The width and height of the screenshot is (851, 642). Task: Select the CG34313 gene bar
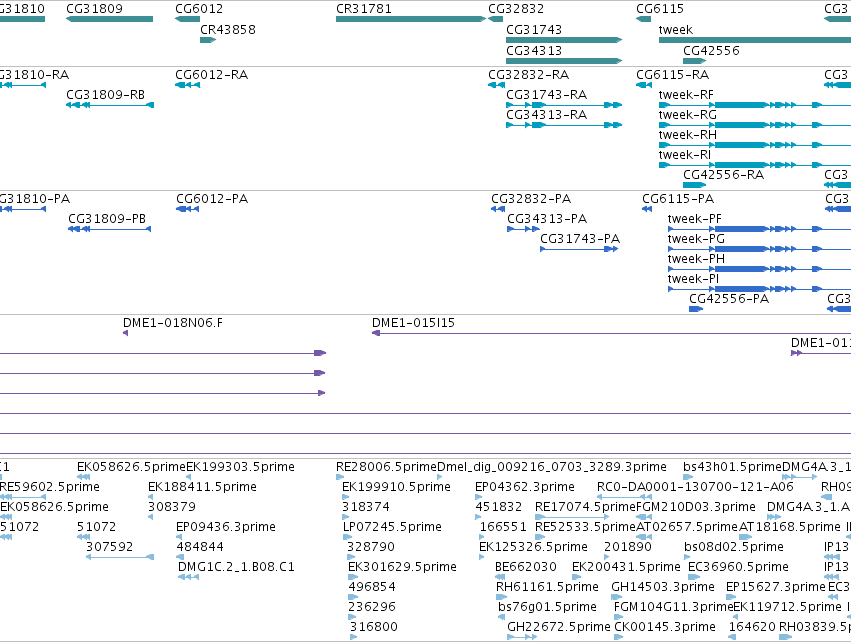point(564,61)
